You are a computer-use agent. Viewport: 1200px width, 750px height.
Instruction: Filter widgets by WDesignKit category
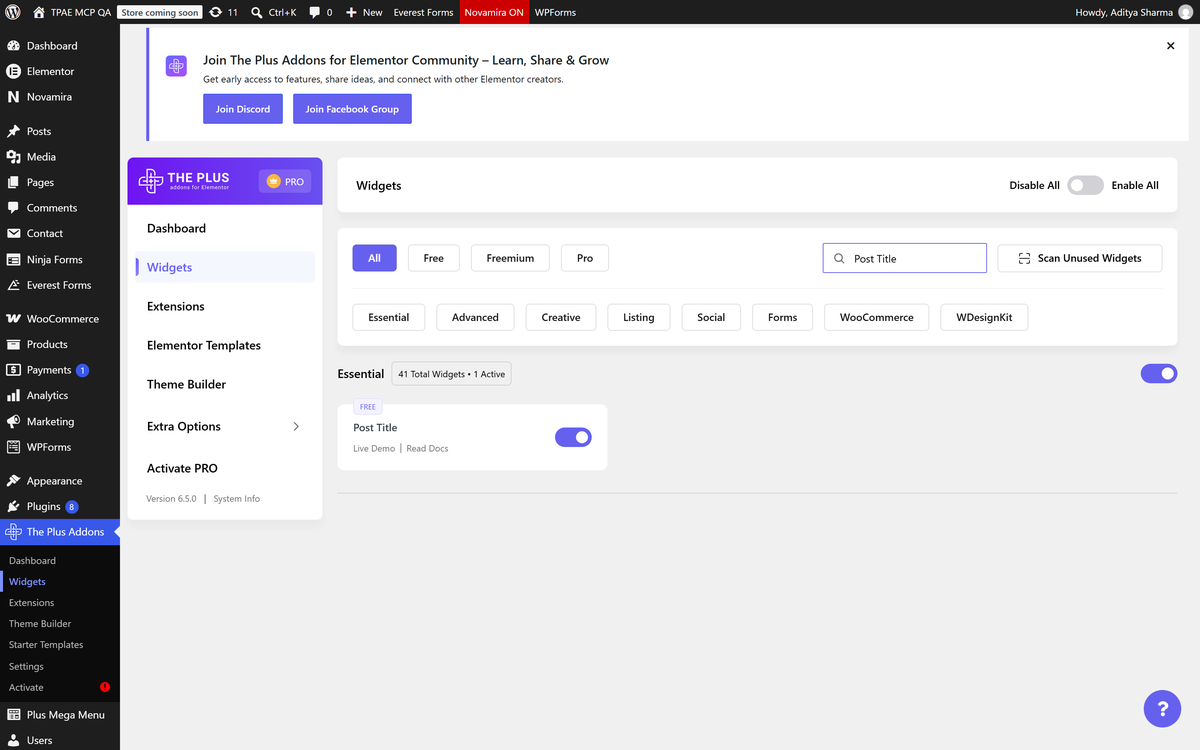tap(984, 317)
